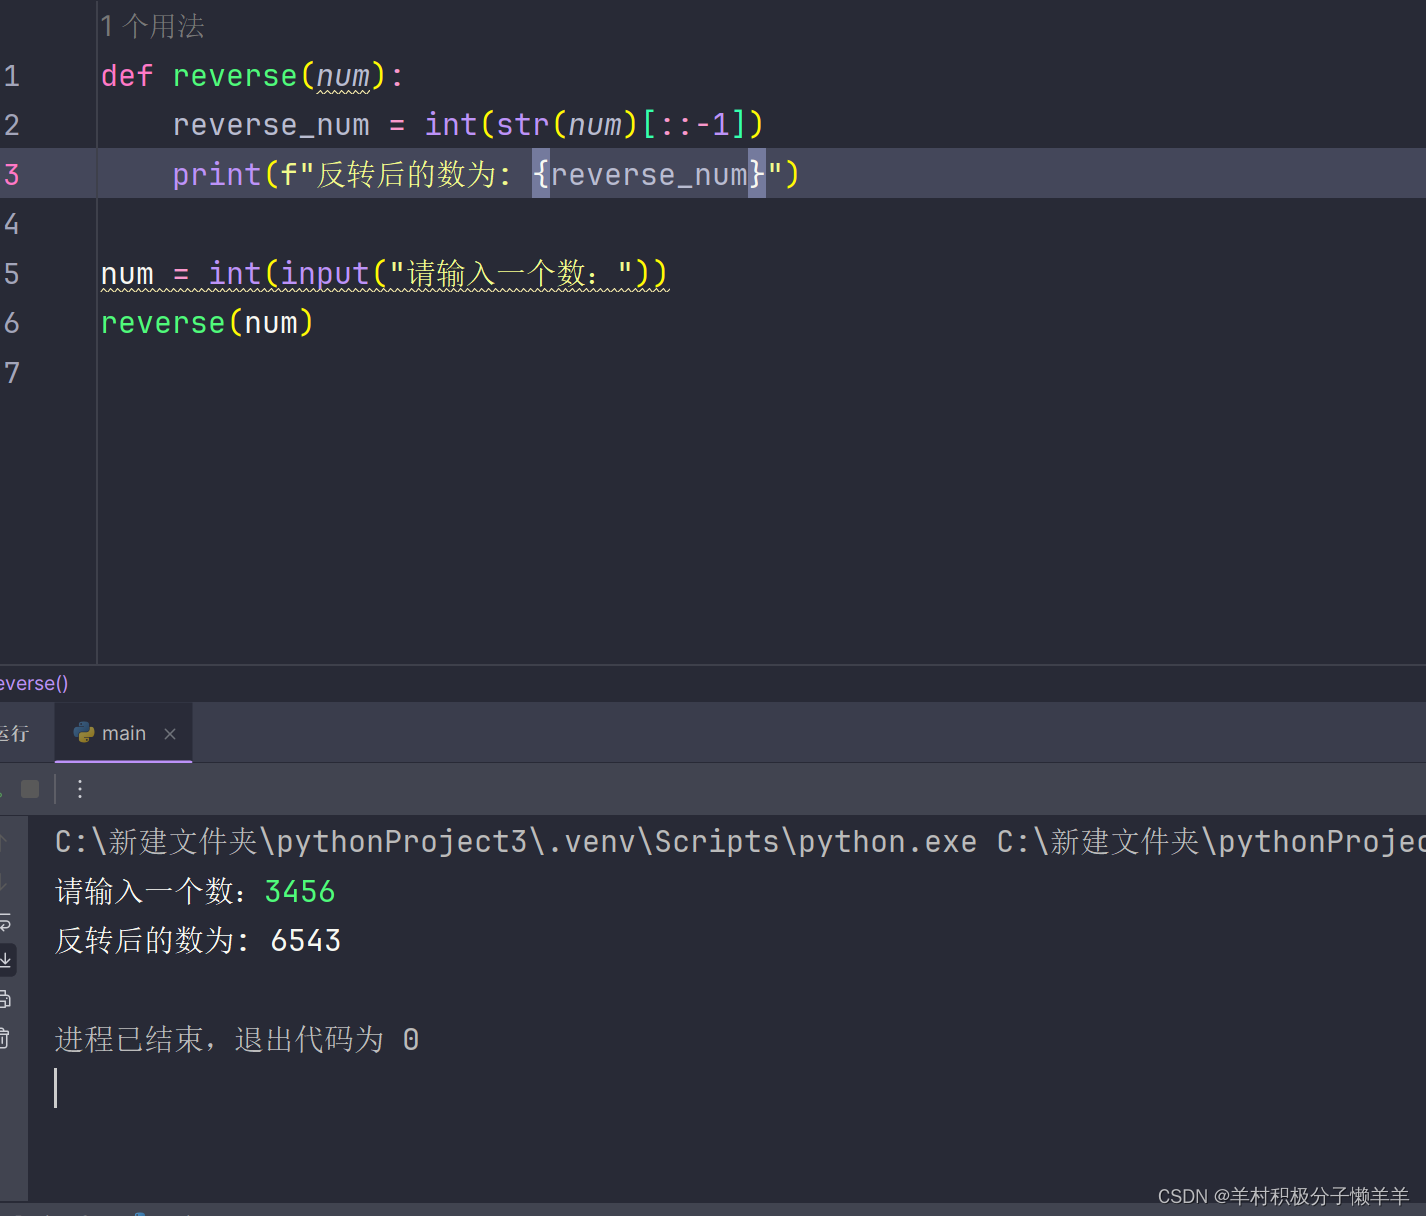Click line number 1 in the gutter

tap(12, 76)
